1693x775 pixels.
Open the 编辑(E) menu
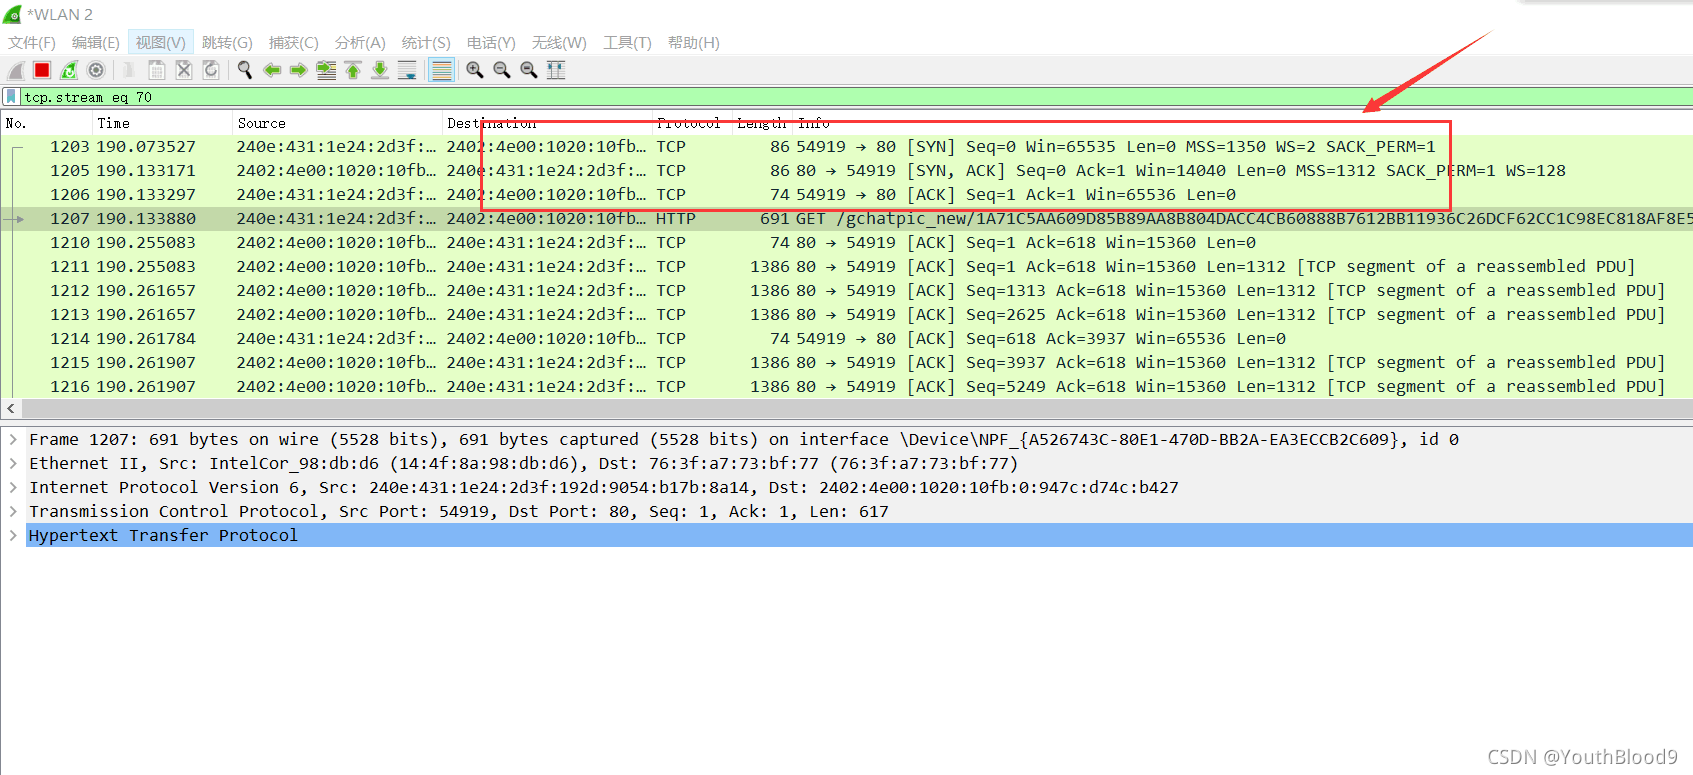tap(96, 42)
